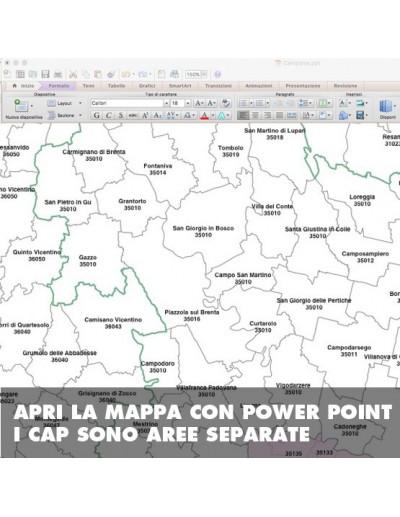Click the Paste clipboard icon

(98, 74)
